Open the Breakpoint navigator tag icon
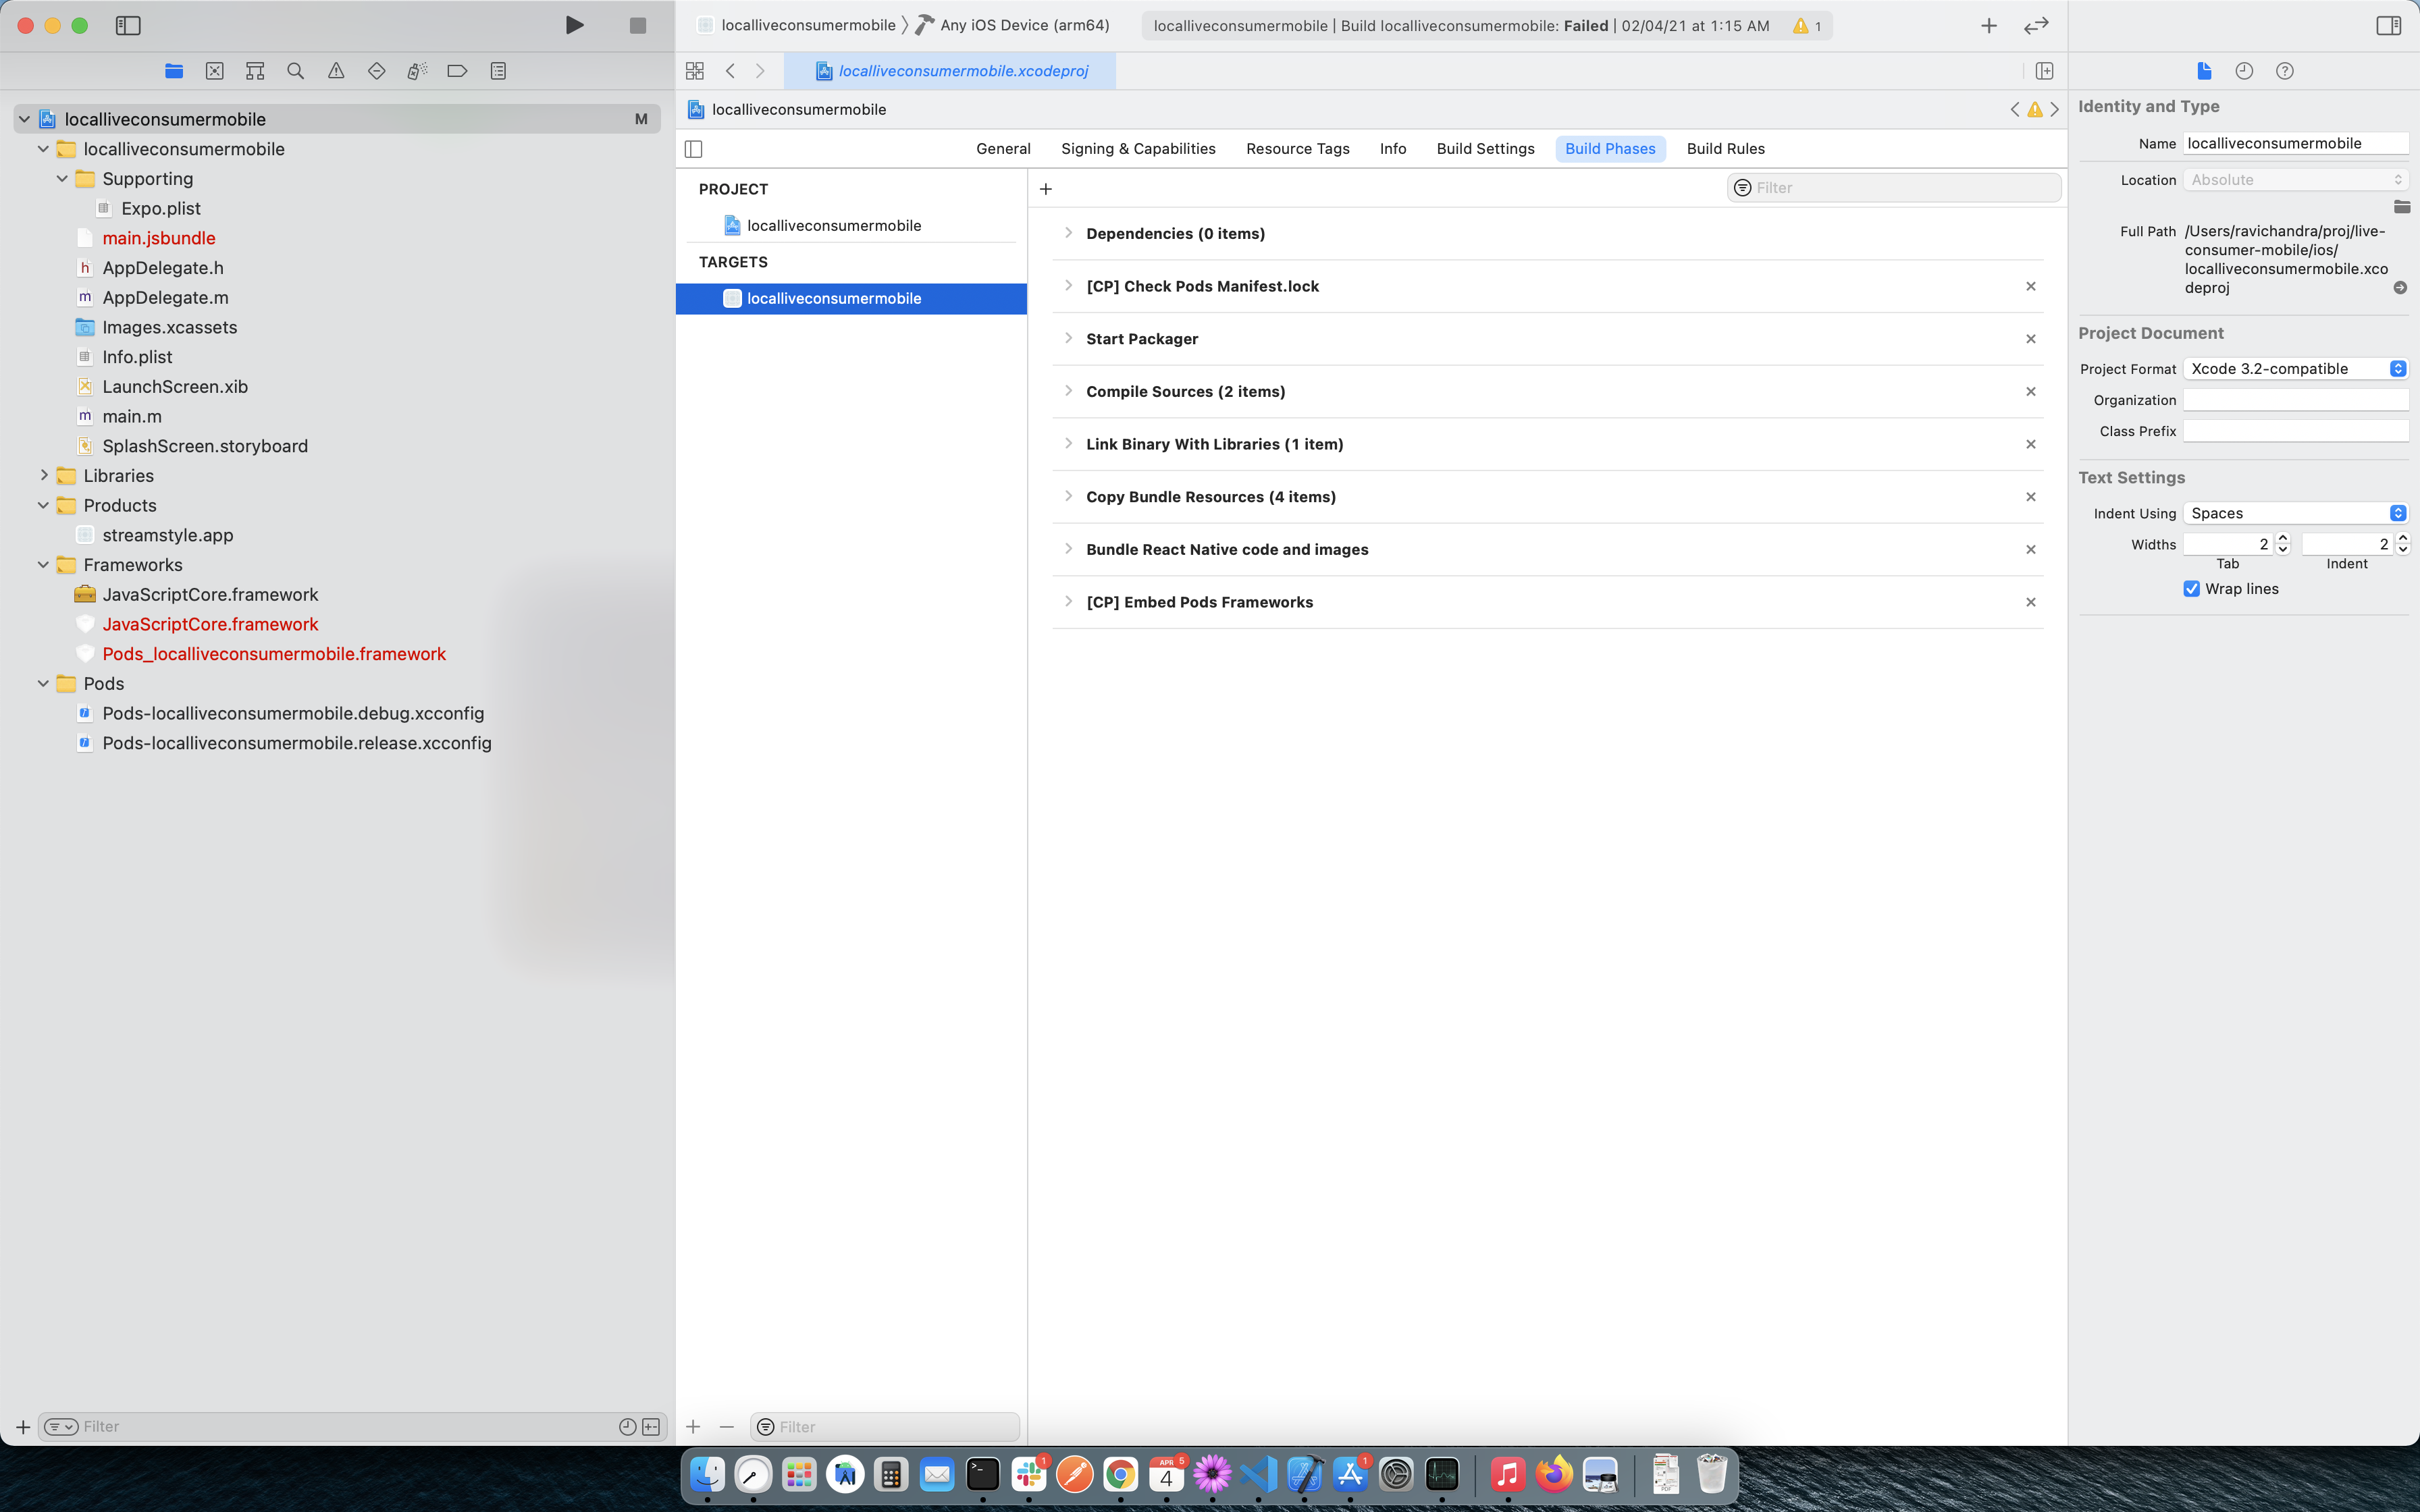 pos(457,70)
